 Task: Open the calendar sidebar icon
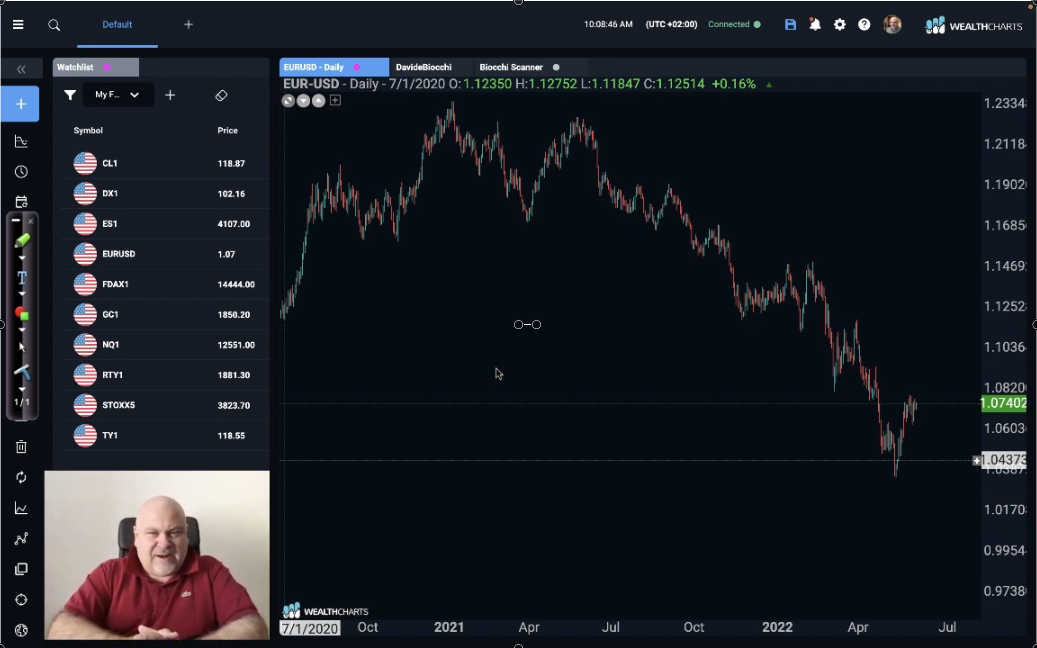pos(21,202)
